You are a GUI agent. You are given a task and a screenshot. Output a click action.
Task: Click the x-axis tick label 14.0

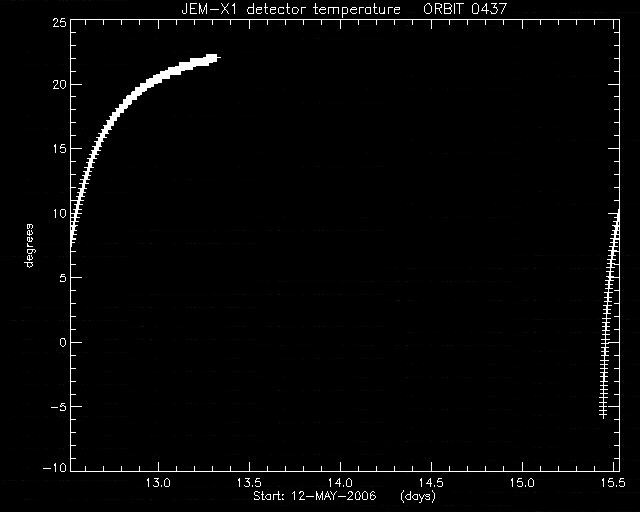tap(340, 483)
